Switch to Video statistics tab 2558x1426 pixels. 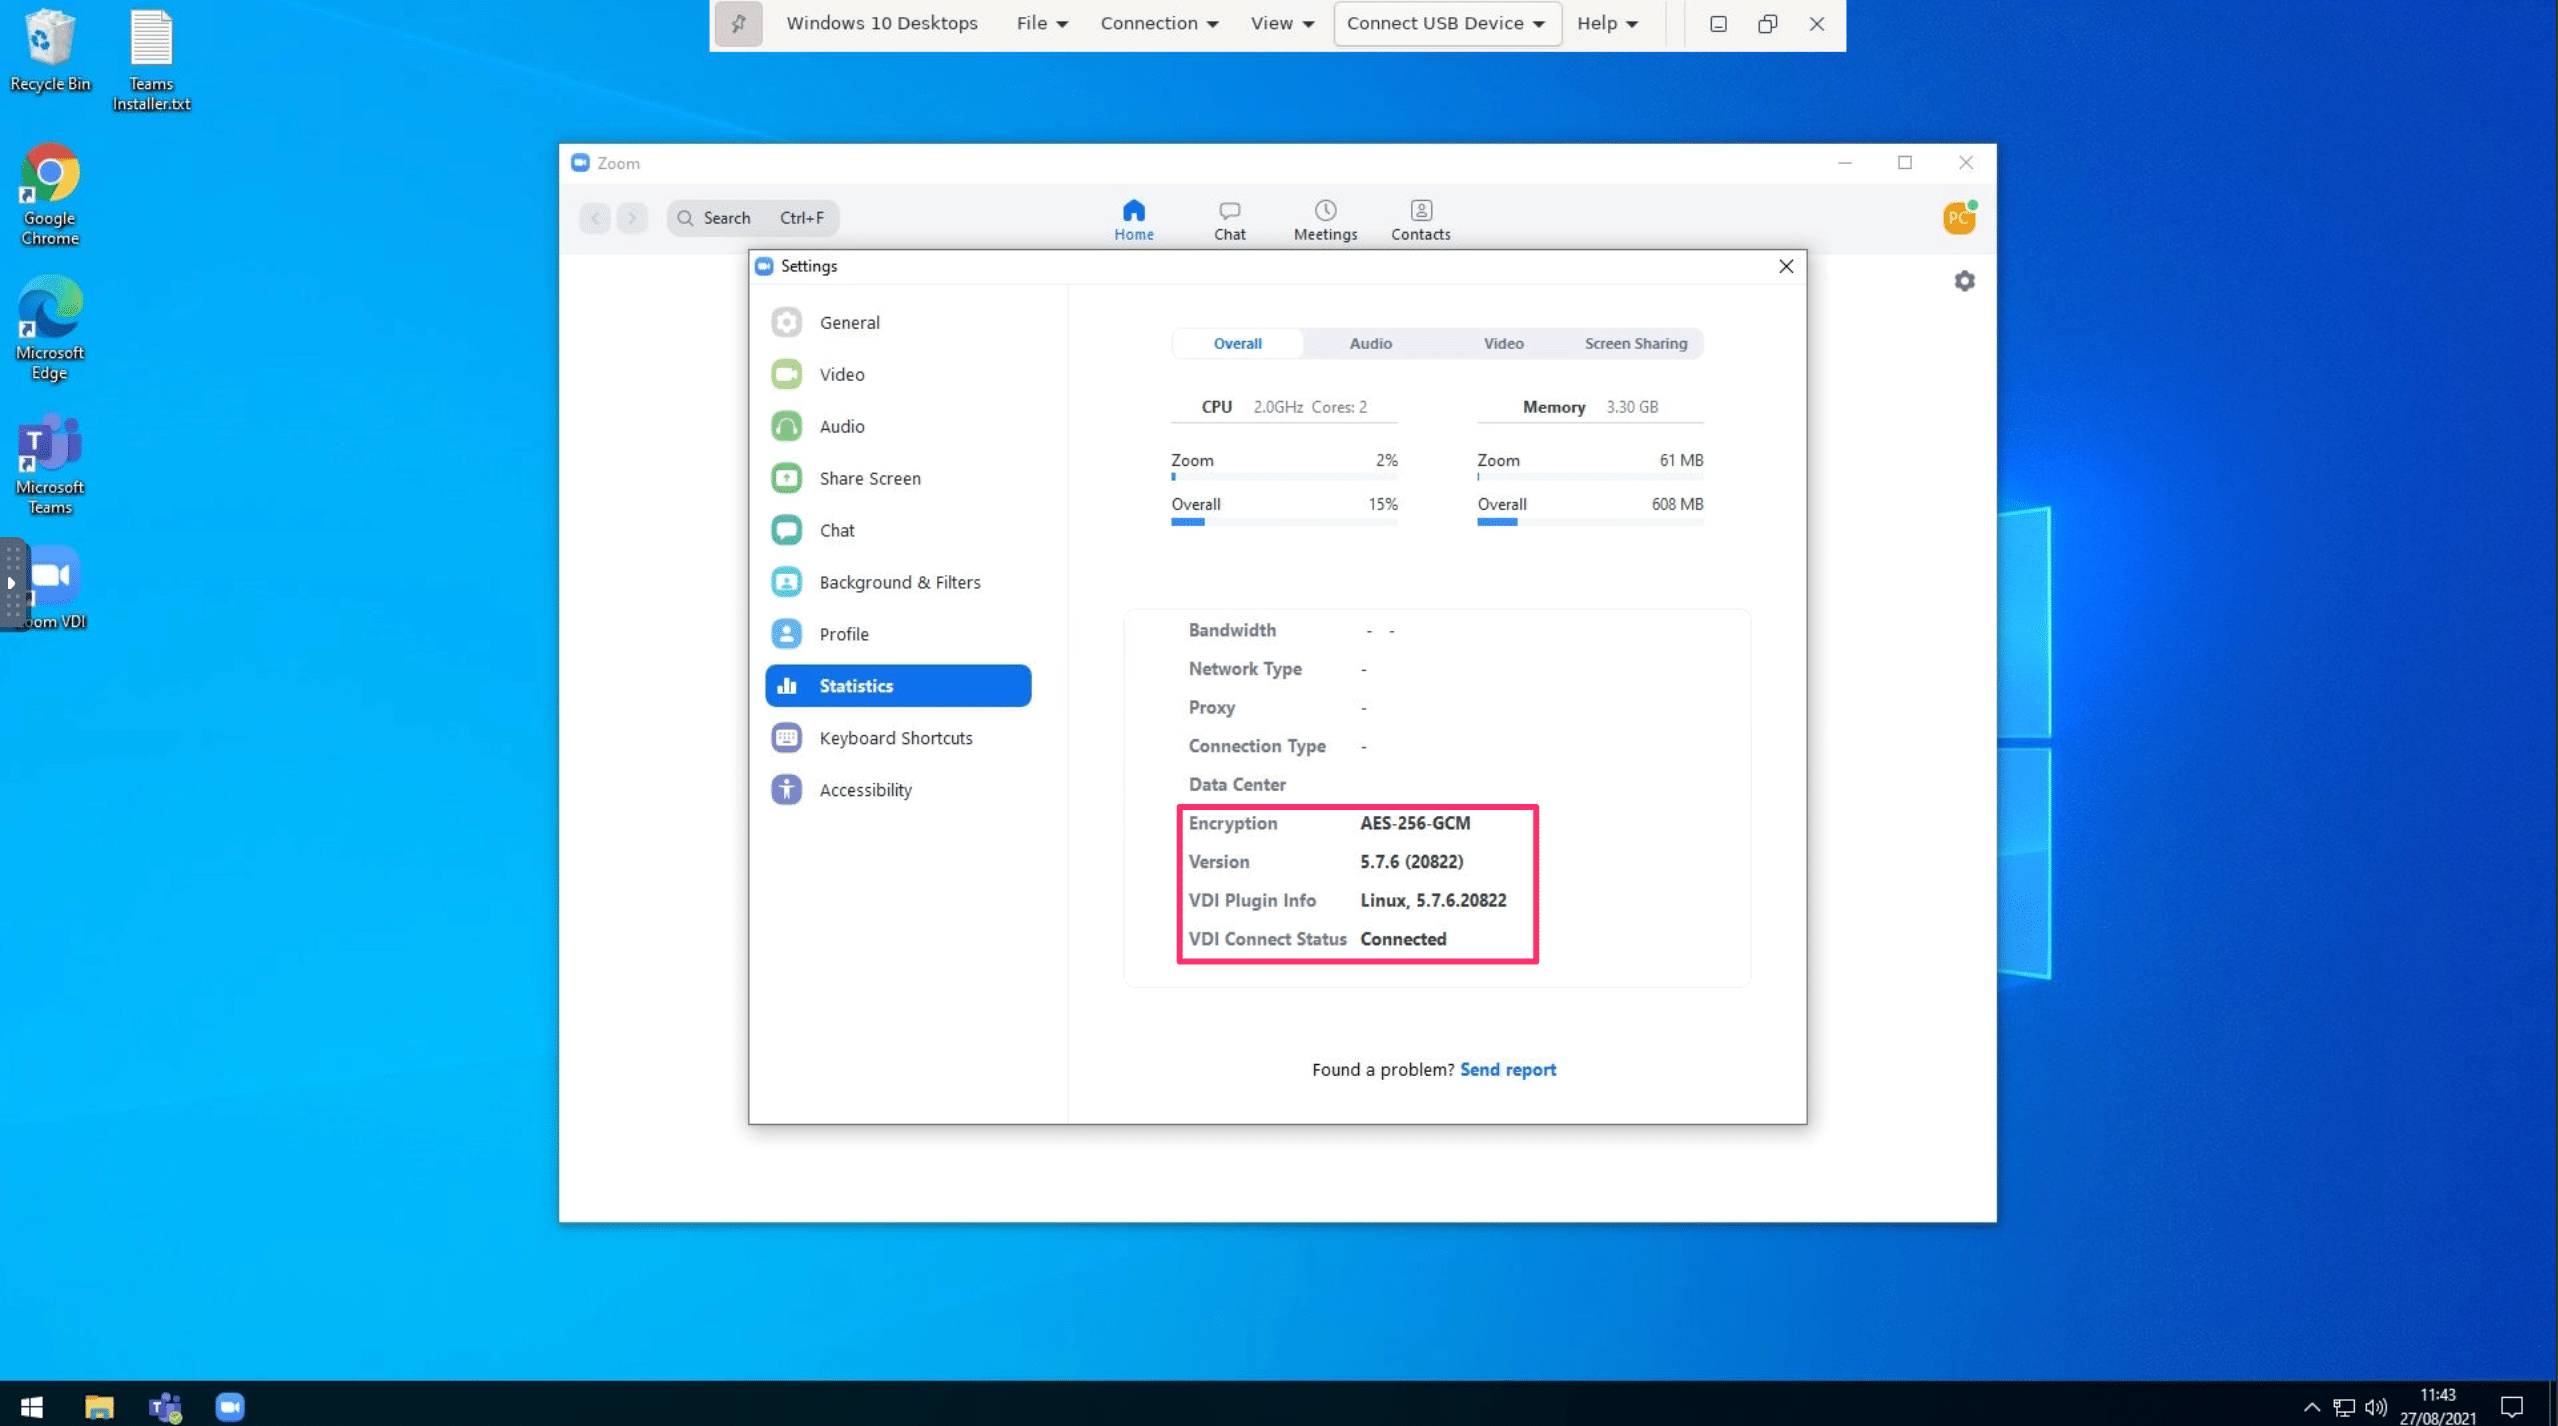coord(1503,343)
